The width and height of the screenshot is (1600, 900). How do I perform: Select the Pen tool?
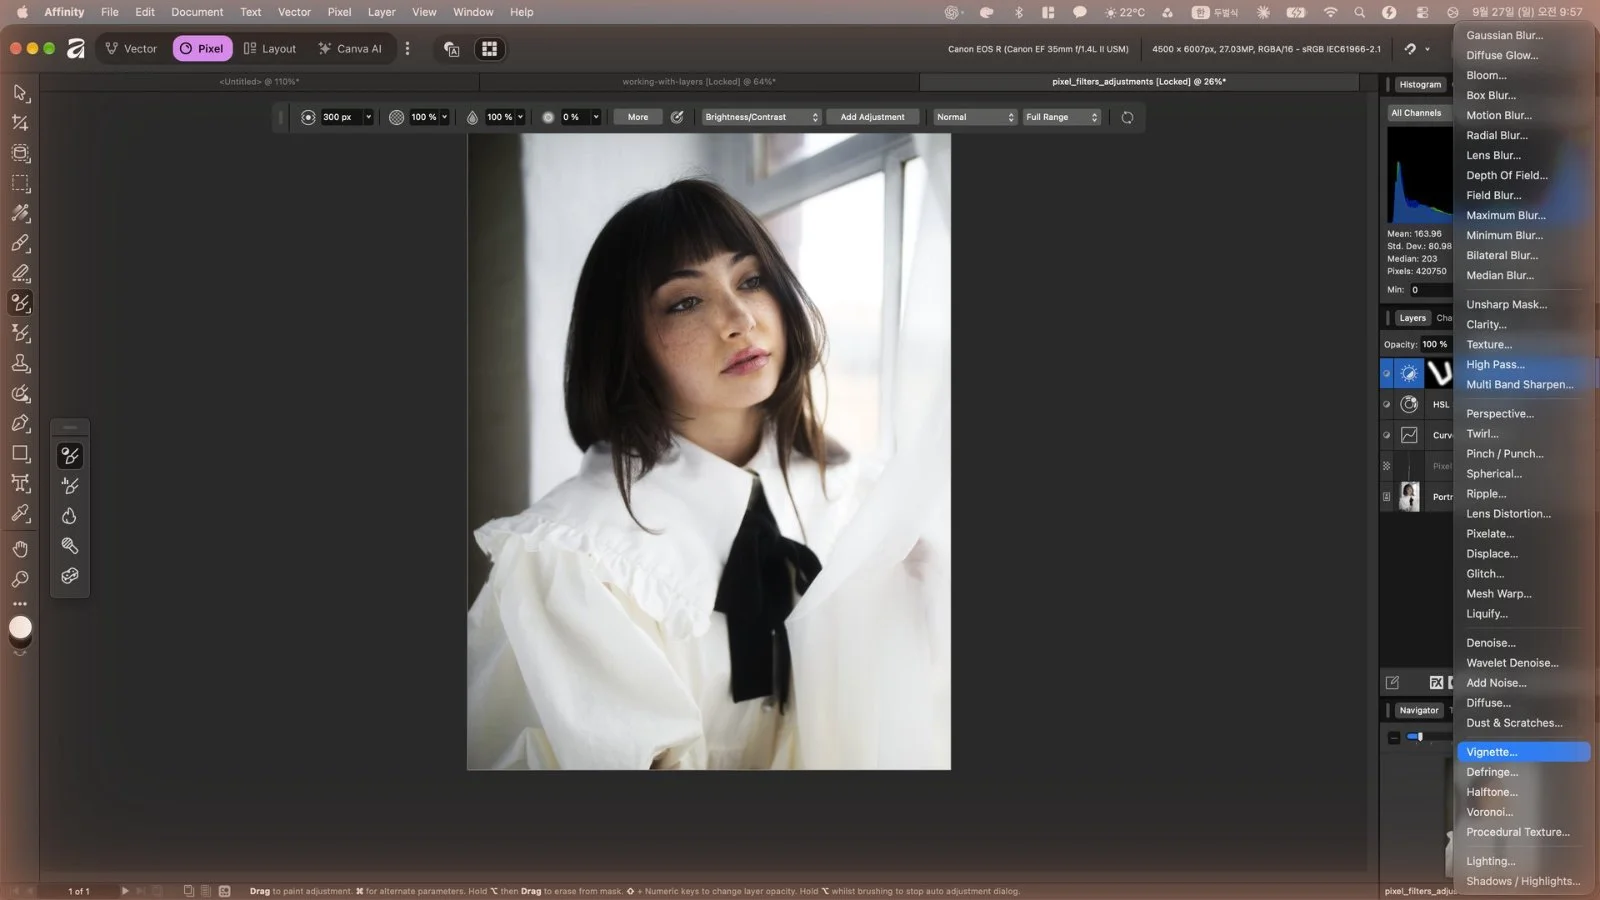[20, 423]
